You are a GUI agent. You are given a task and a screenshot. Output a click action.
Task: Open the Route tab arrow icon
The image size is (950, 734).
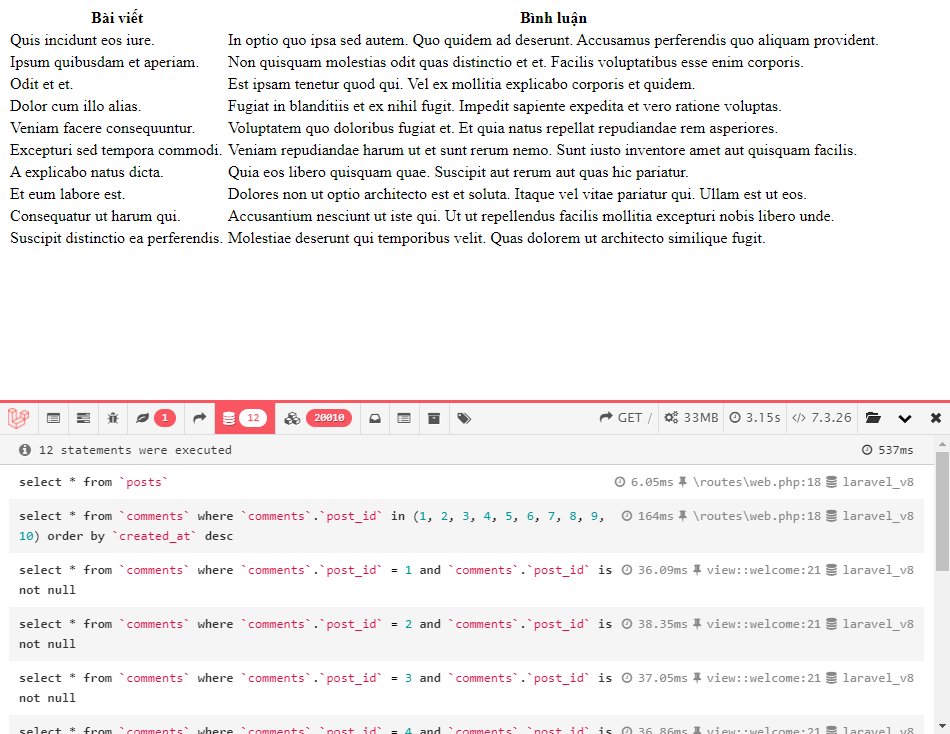199,418
